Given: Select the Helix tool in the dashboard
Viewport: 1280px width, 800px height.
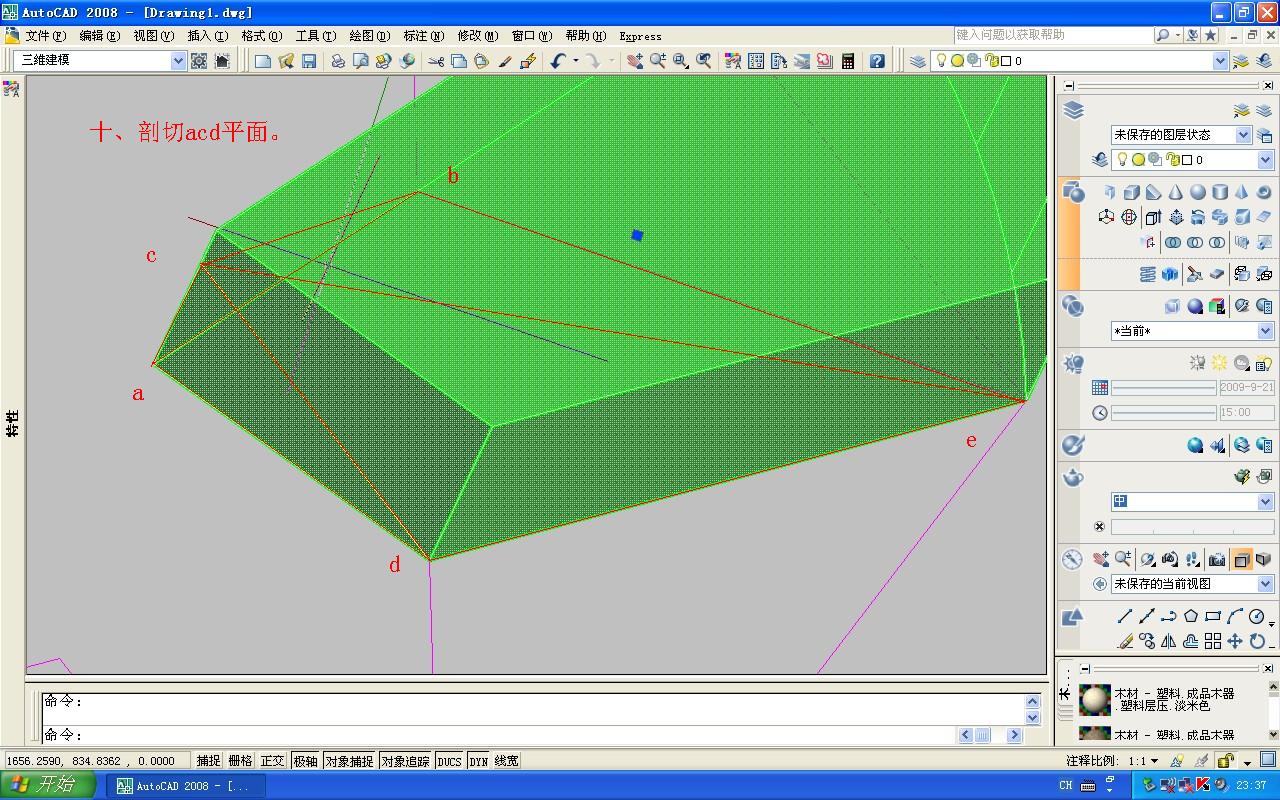Looking at the screenshot, I should pyautogui.click(x=1147, y=274).
